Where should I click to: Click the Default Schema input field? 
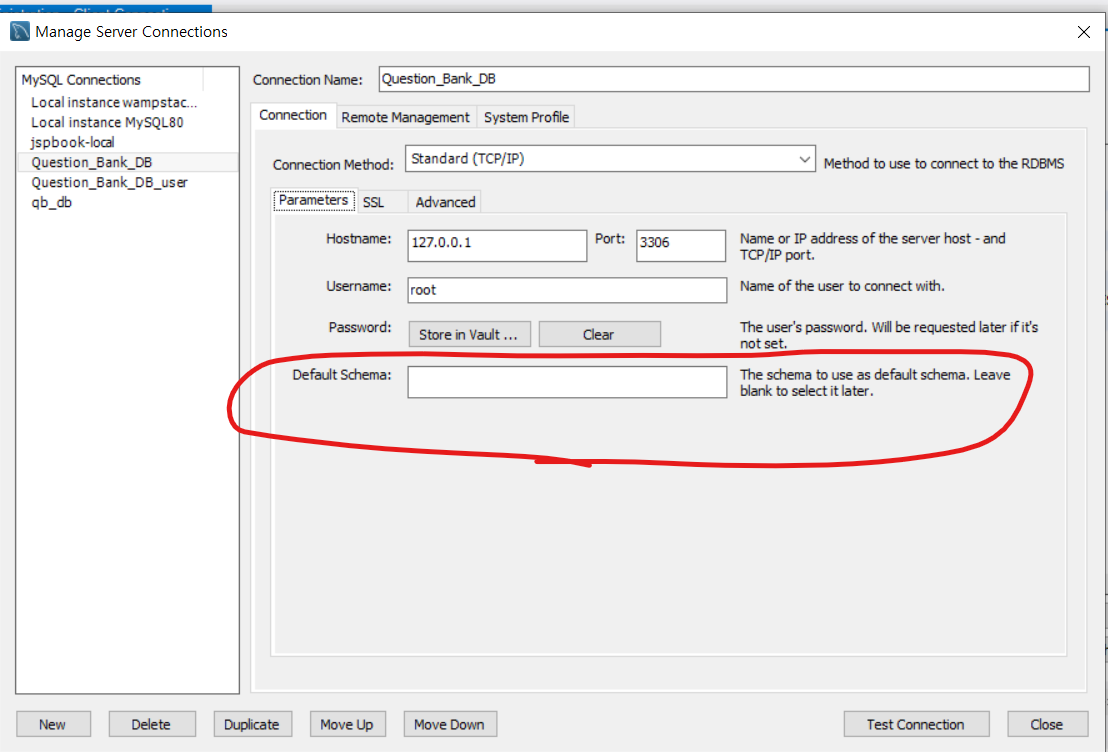[567, 382]
